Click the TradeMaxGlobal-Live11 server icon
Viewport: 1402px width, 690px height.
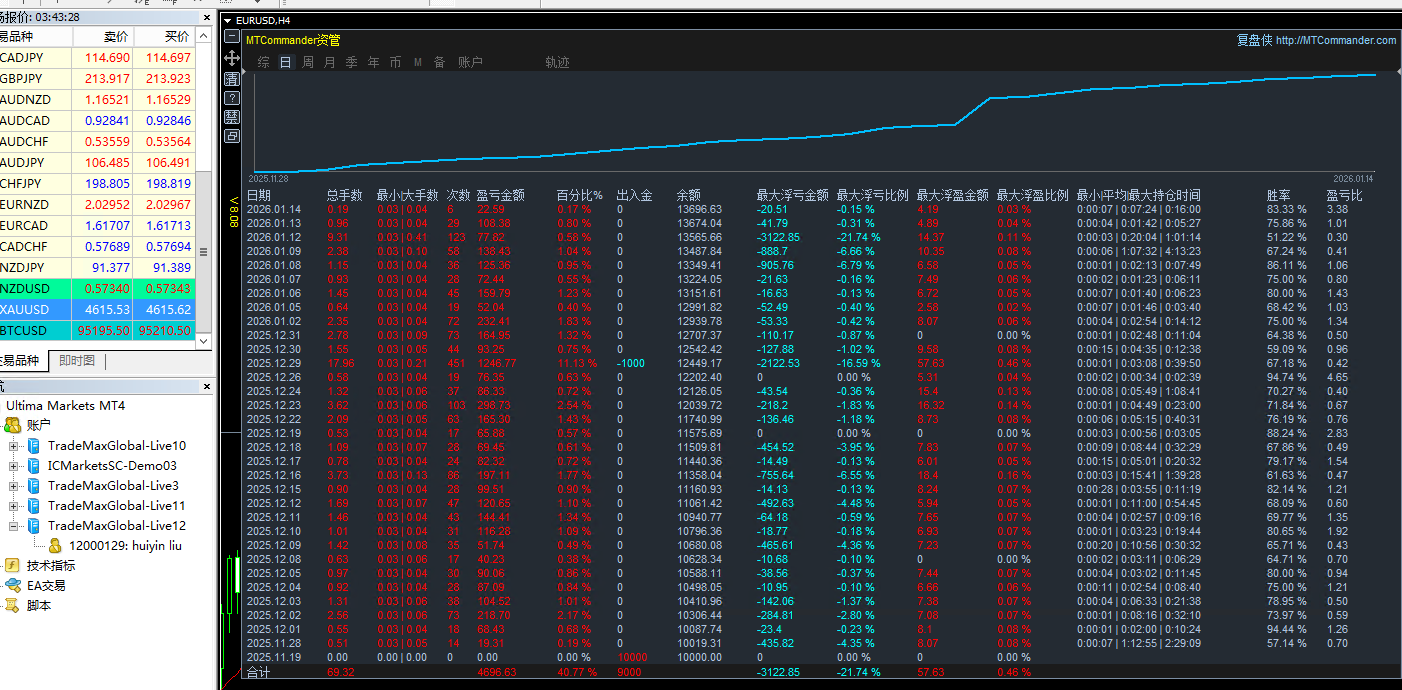pos(34,505)
